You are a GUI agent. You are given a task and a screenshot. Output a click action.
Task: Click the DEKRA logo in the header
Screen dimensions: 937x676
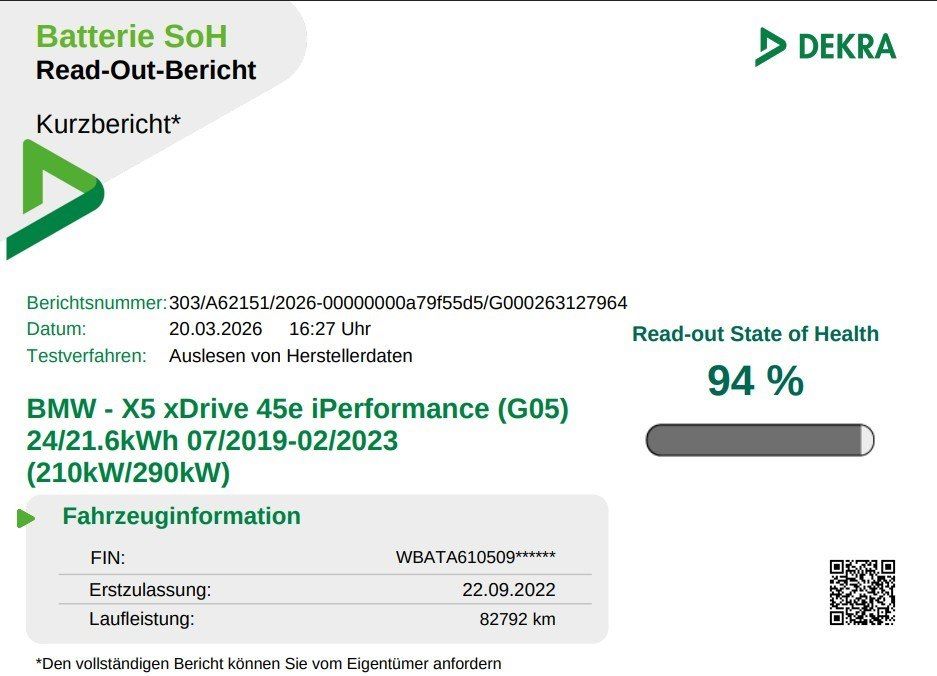point(825,47)
